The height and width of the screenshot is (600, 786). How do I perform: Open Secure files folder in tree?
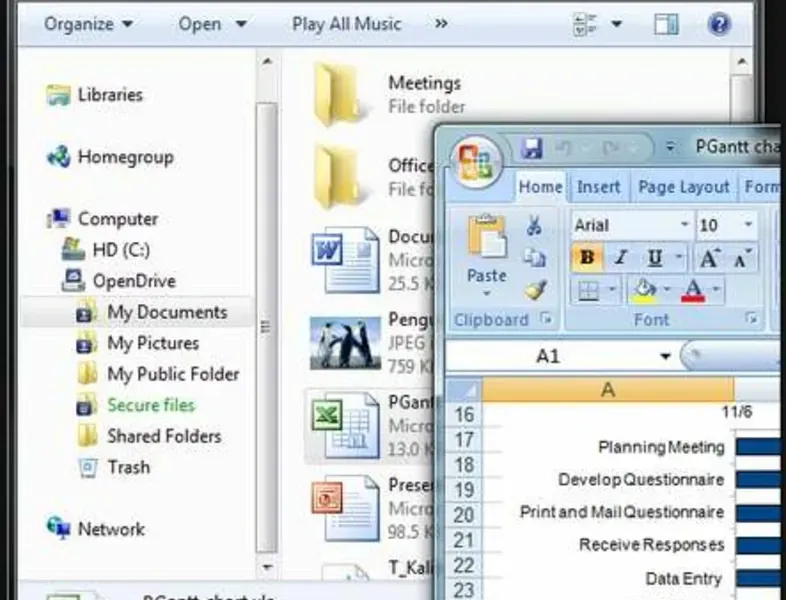coord(136,405)
